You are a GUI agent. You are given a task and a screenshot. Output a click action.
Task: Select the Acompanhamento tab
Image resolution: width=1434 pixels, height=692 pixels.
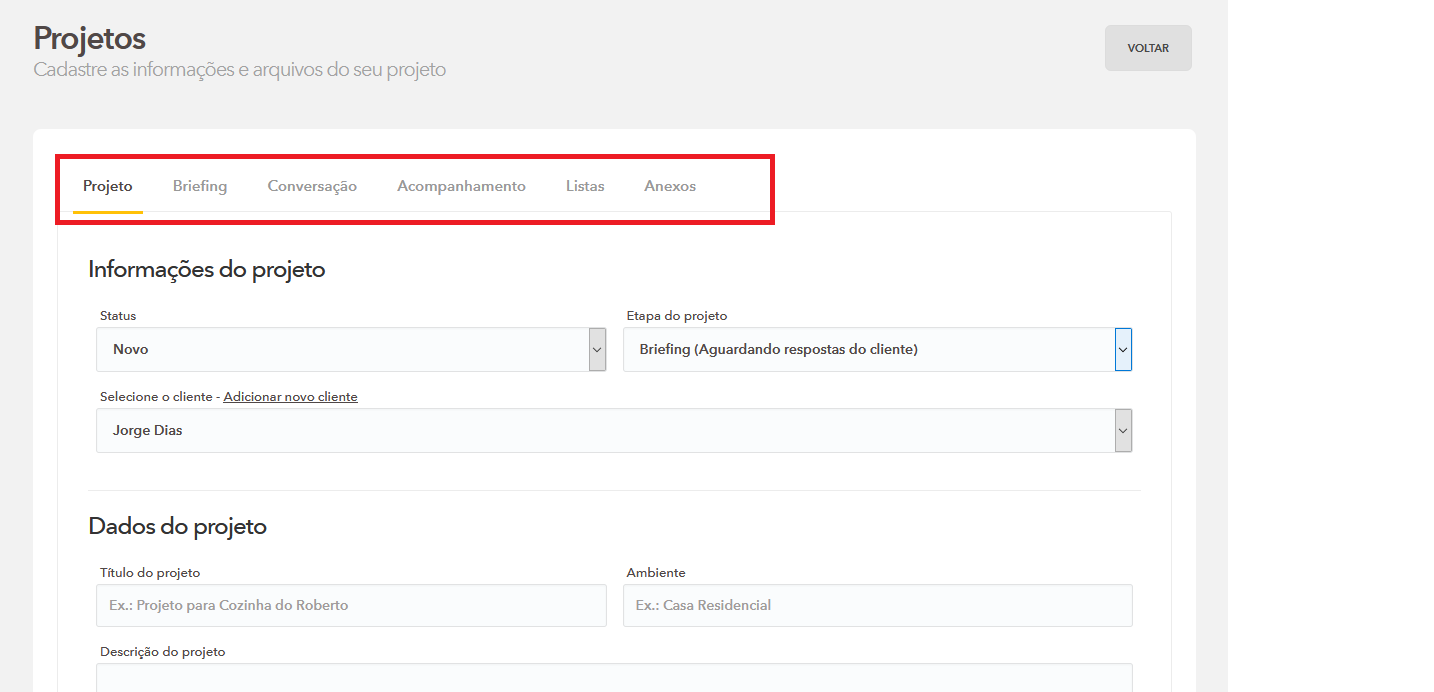tap(461, 186)
